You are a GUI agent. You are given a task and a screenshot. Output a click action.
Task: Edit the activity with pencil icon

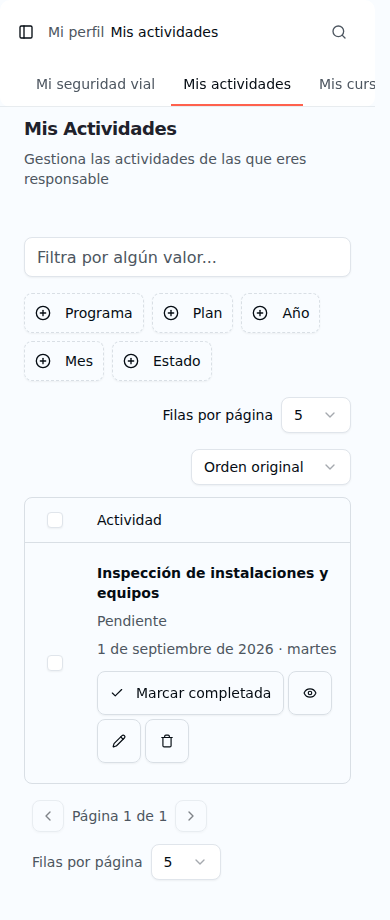[x=119, y=741]
